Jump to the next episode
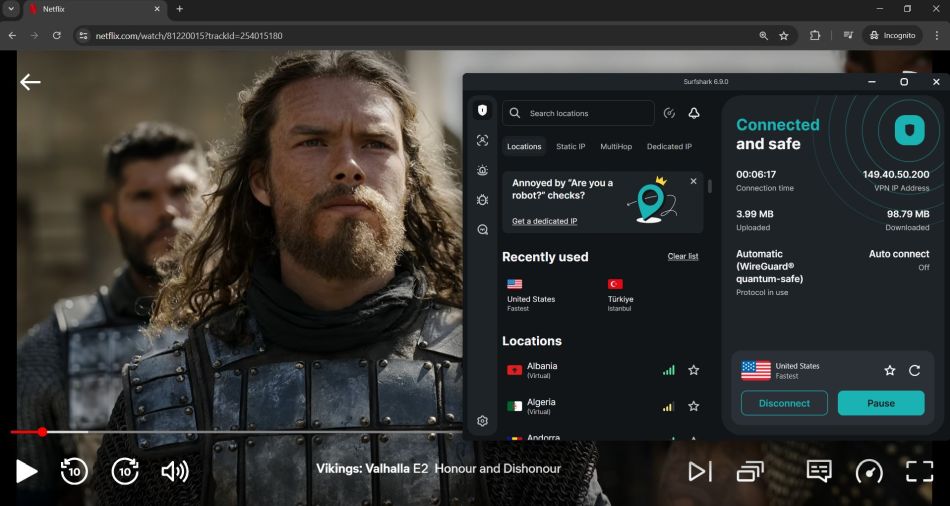 [700, 471]
